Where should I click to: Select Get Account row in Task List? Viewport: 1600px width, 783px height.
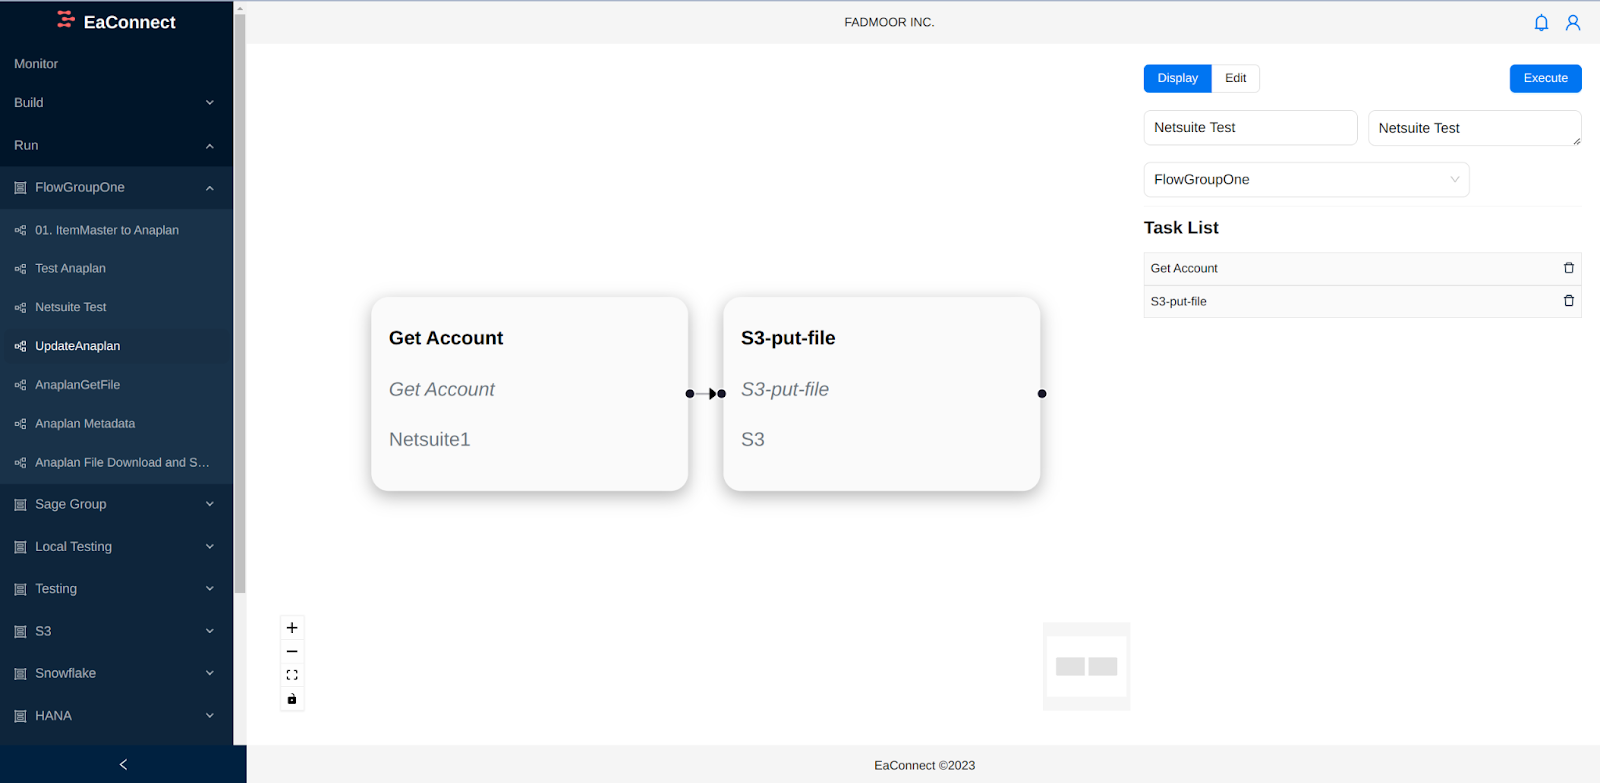tap(1362, 269)
